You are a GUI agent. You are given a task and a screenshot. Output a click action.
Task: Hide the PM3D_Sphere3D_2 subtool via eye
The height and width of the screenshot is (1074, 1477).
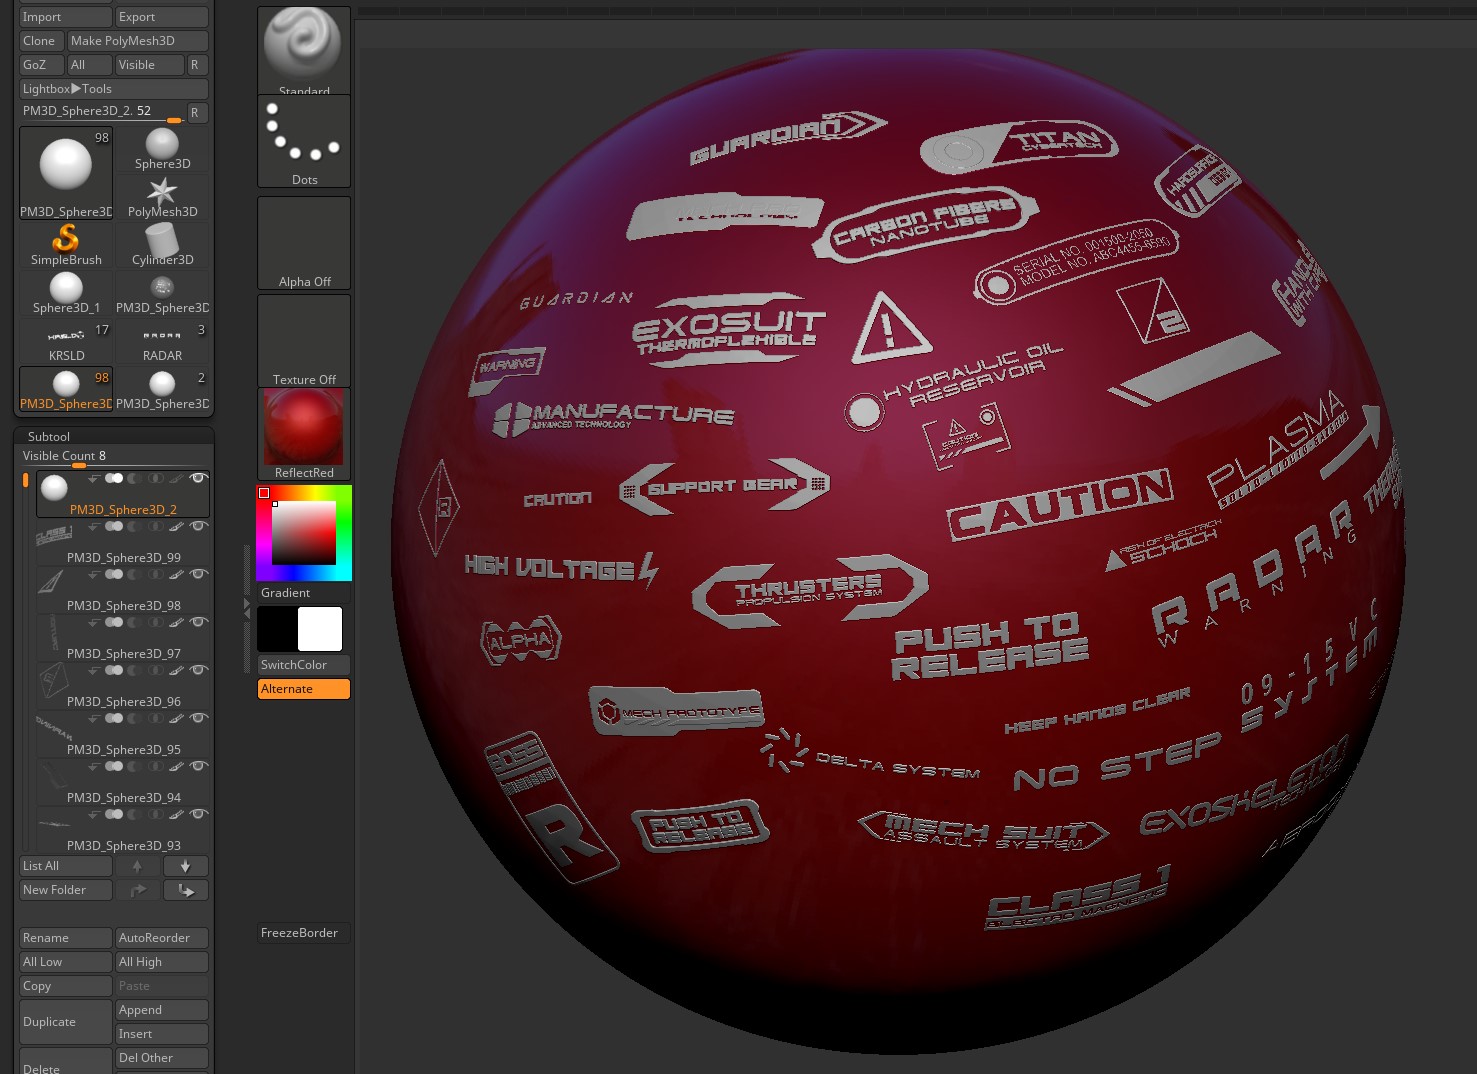click(199, 478)
